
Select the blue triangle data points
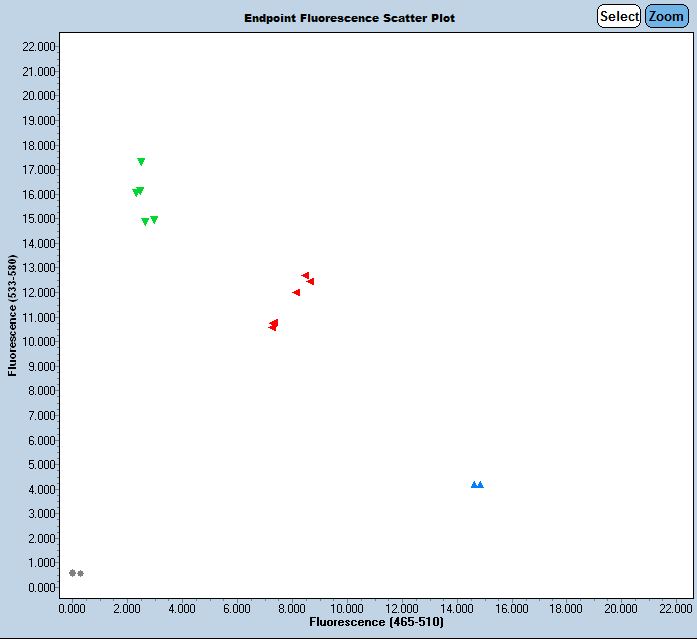pos(477,484)
